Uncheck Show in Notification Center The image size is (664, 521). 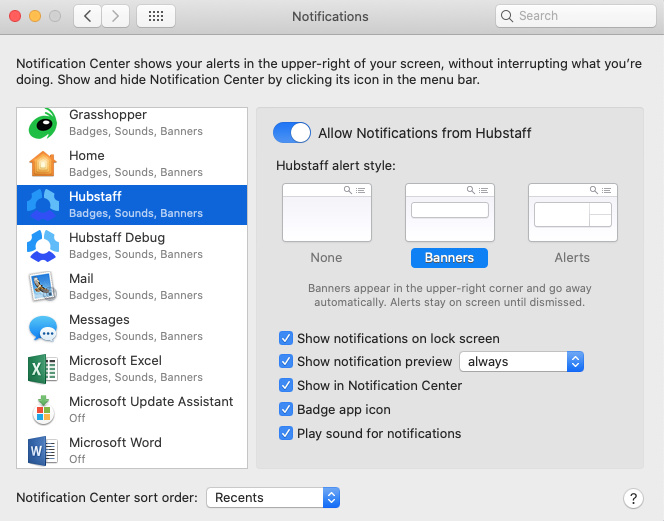click(286, 385)
